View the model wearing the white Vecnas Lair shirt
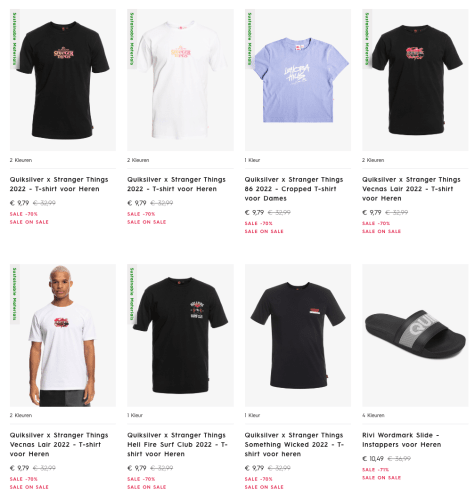Image resolution: width=475 pixels, height=500 pixels. (x=63, y=335)
